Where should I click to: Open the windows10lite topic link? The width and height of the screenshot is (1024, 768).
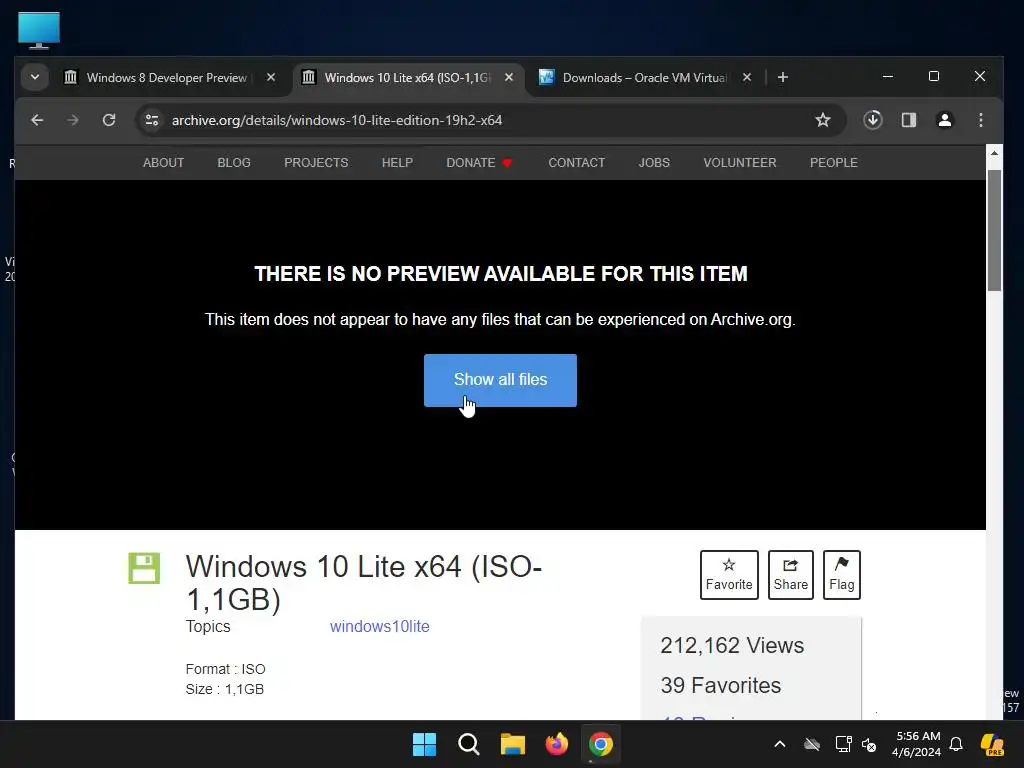pyautogui.click(x=379, y=626)
